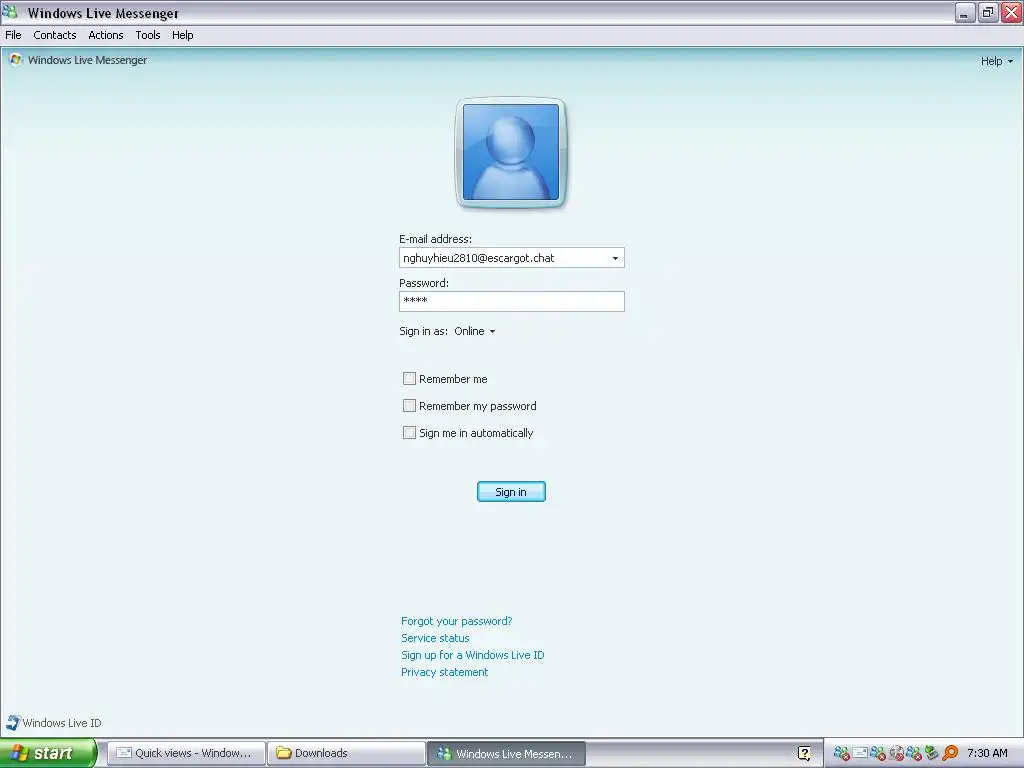Screen dimensions: 1024x768
Task: Click the Windows Live Messenger taskbar button
Action: [x=506, y=754]
